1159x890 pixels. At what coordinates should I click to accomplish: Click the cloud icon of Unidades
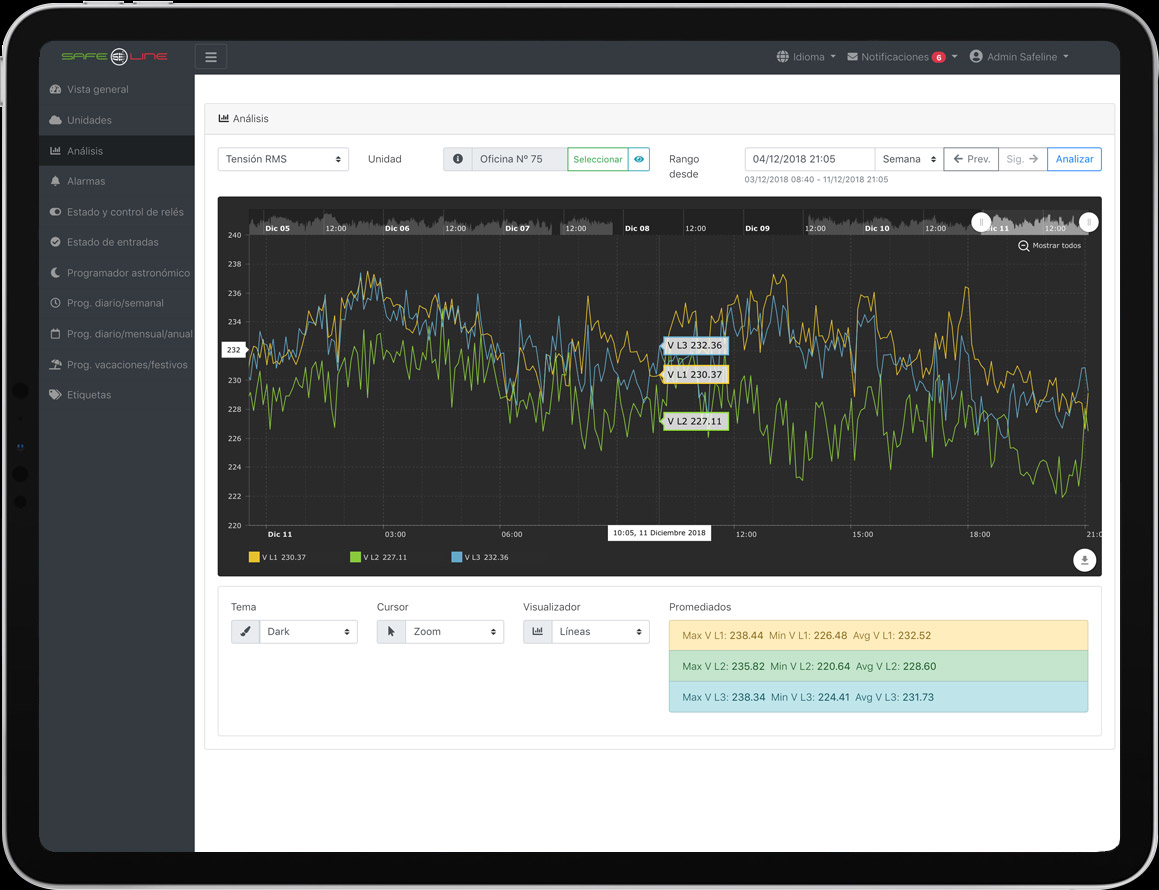click(x=55, y=120)
